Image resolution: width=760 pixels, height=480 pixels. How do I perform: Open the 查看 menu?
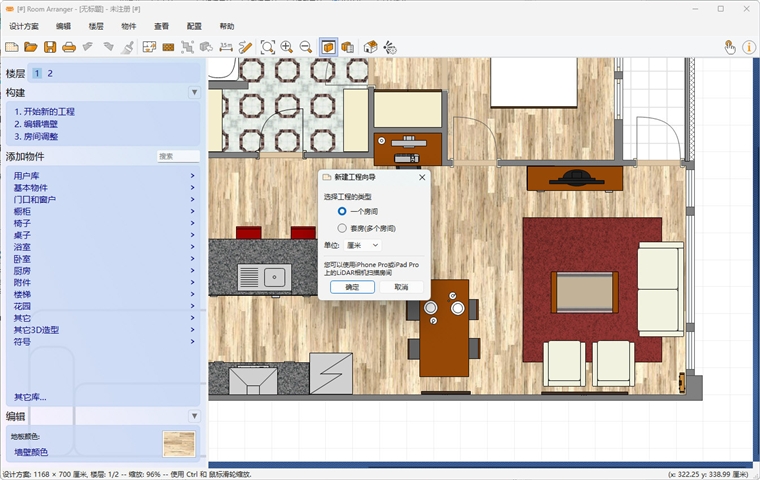(161, 26)
